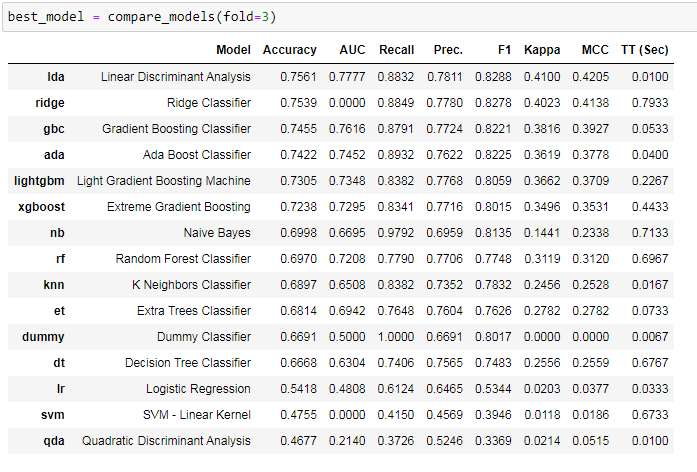The image size is (697, 472).
Task: Click the Dummy Classifier model name
Action: (x=204, y=337)
